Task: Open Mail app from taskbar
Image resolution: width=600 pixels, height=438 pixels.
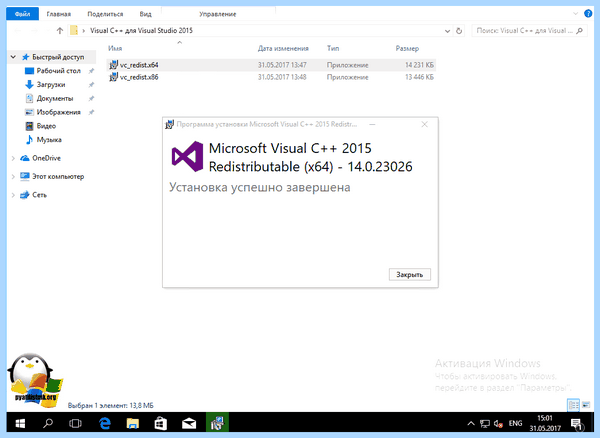Action: point(189,423)
